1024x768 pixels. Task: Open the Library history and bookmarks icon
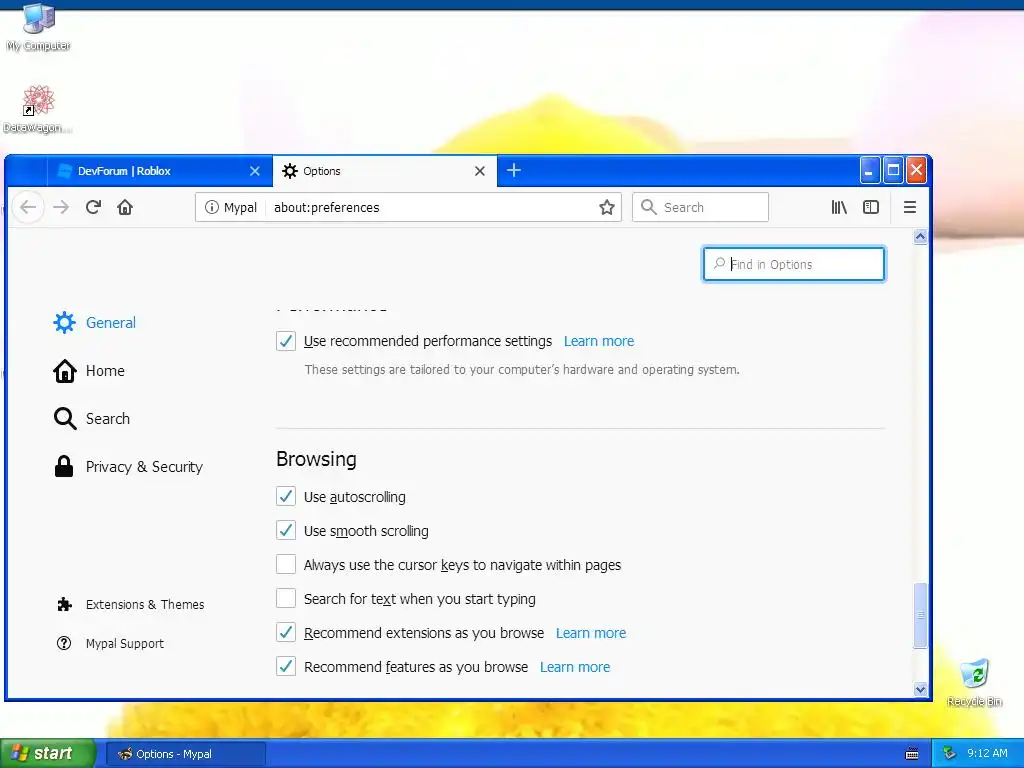coord(839,208)
